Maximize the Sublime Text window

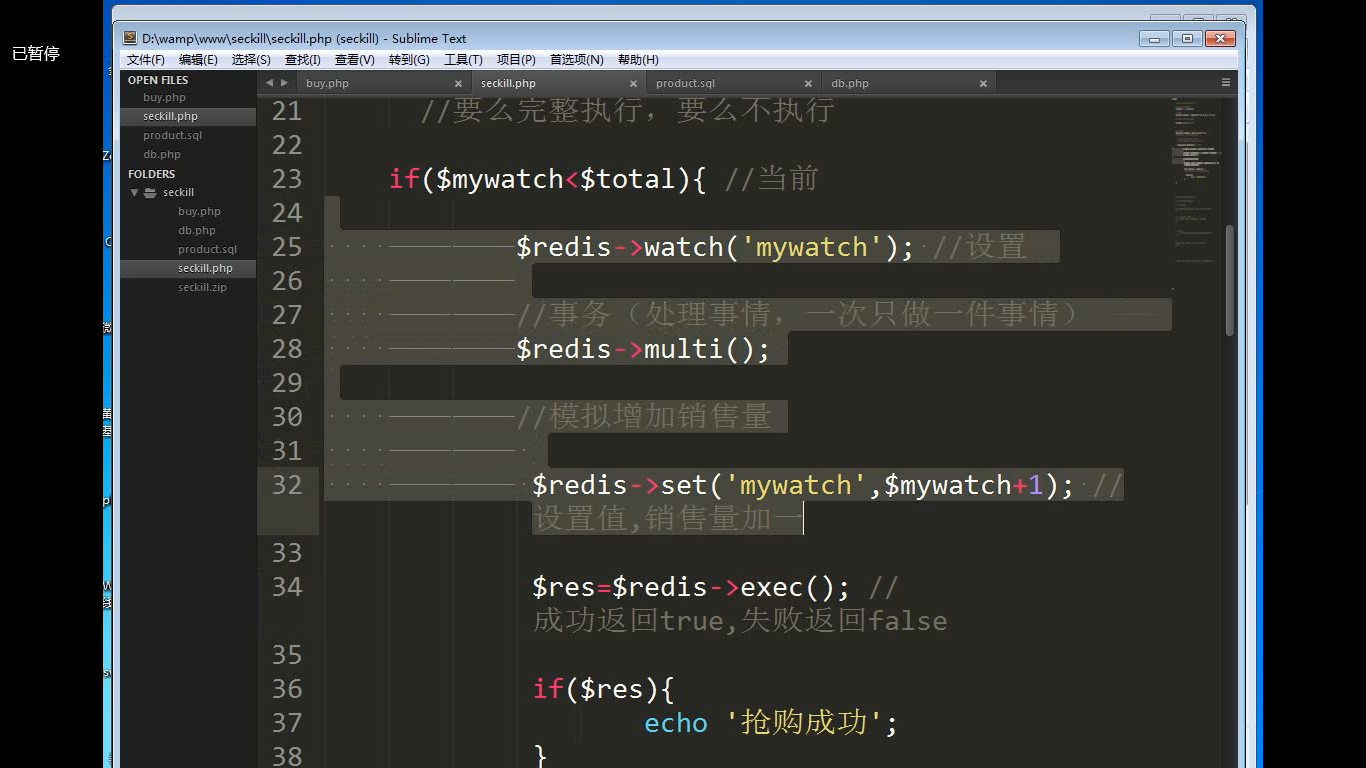pyautogui.click(x=1187, y=39)
